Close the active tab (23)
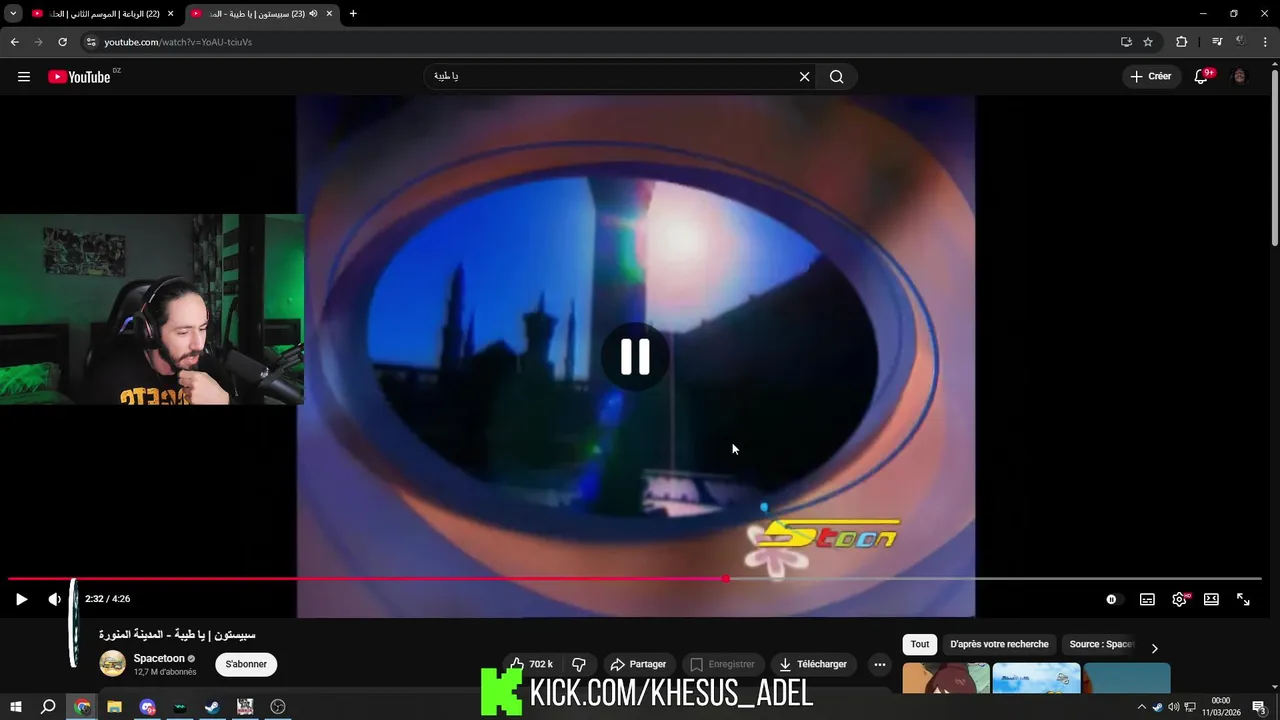The image size is (1280, 720). pyautogui.click(x=329, y=14)
